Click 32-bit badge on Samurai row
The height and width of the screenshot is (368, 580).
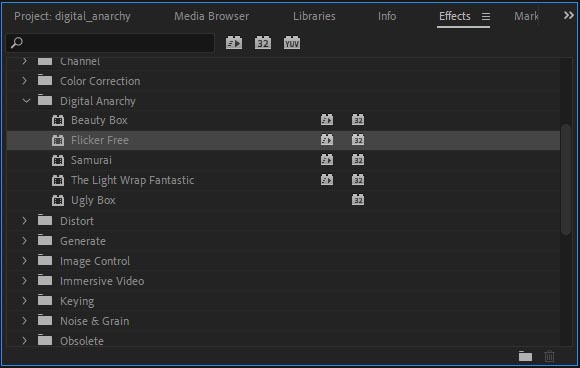click(358, 160)
